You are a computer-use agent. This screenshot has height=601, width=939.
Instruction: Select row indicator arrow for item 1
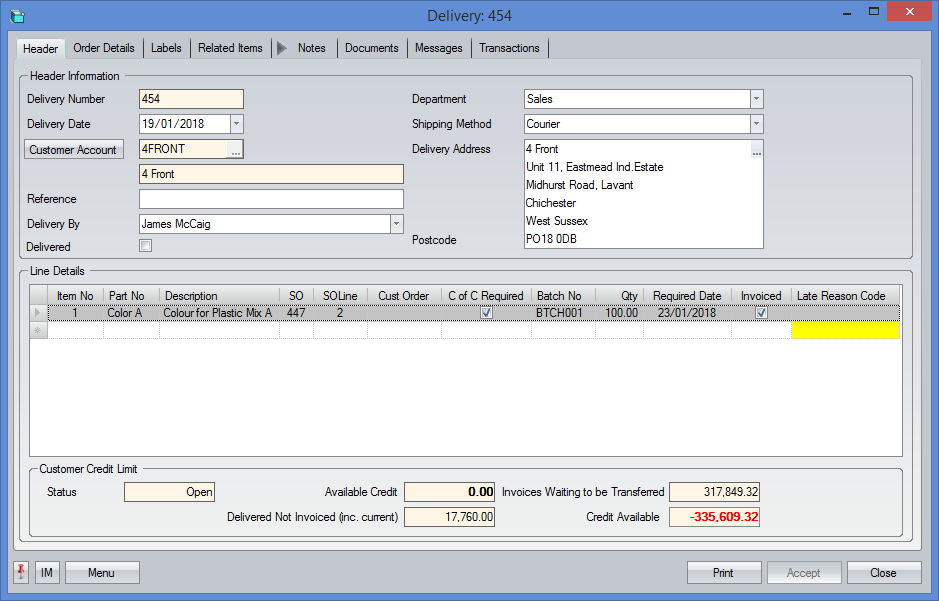(39, 313)
